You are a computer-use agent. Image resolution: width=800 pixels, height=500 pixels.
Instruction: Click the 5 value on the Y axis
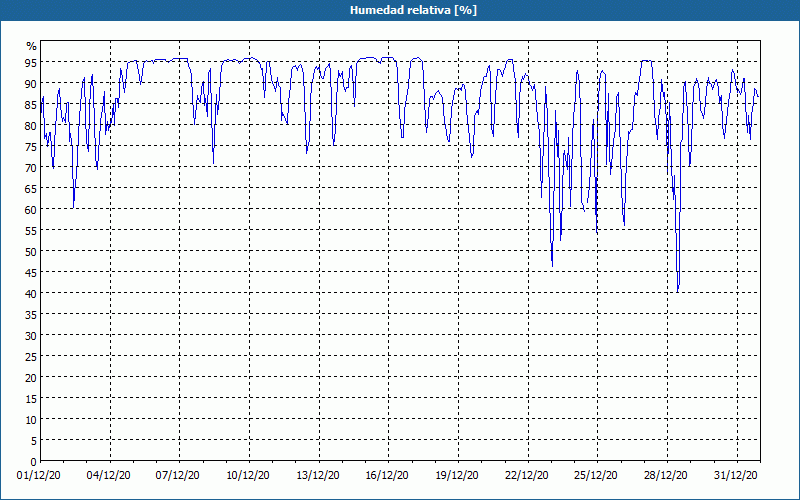pyautogui.click(x=34, y=441)
